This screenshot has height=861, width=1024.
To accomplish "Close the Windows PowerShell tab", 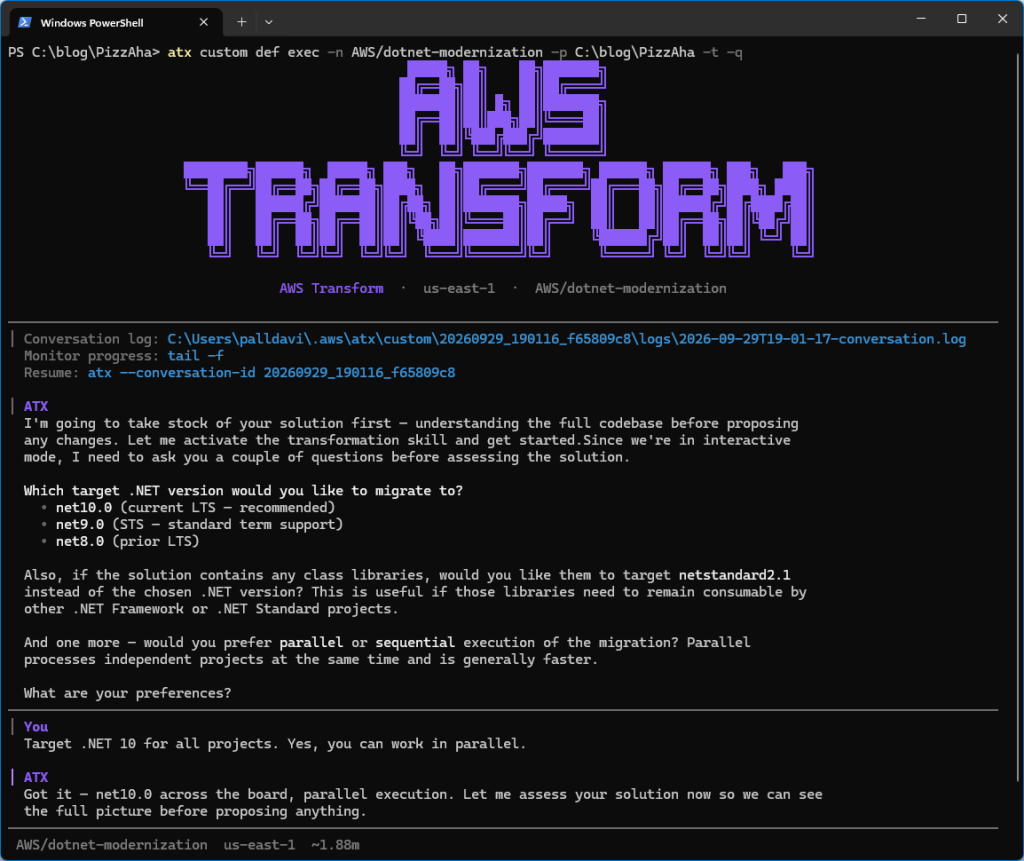I will (x=204, y=22).
